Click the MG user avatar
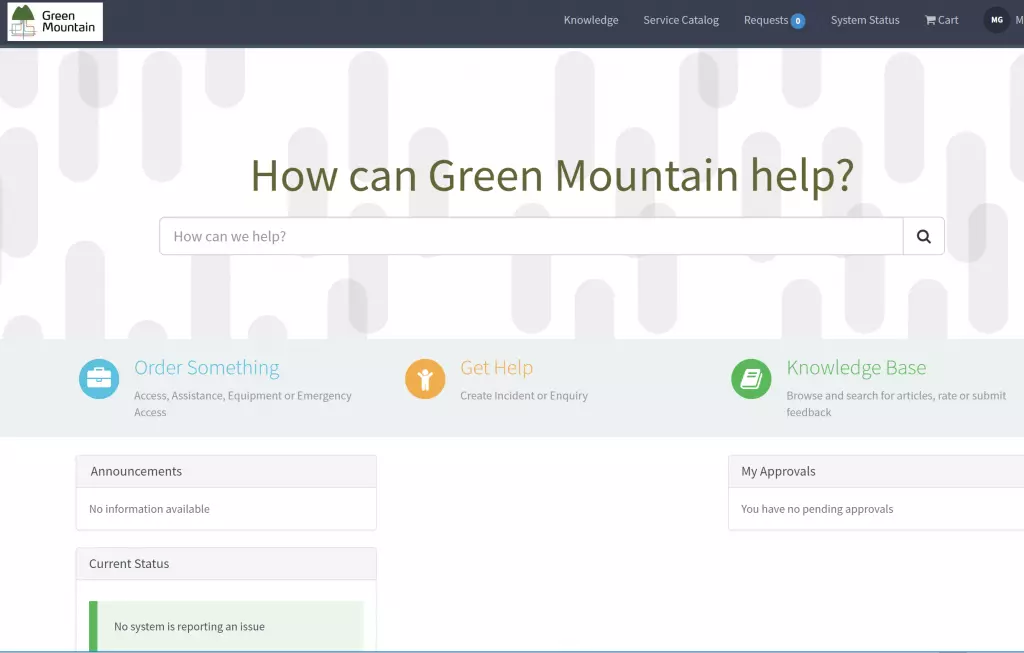 (997, 20)
